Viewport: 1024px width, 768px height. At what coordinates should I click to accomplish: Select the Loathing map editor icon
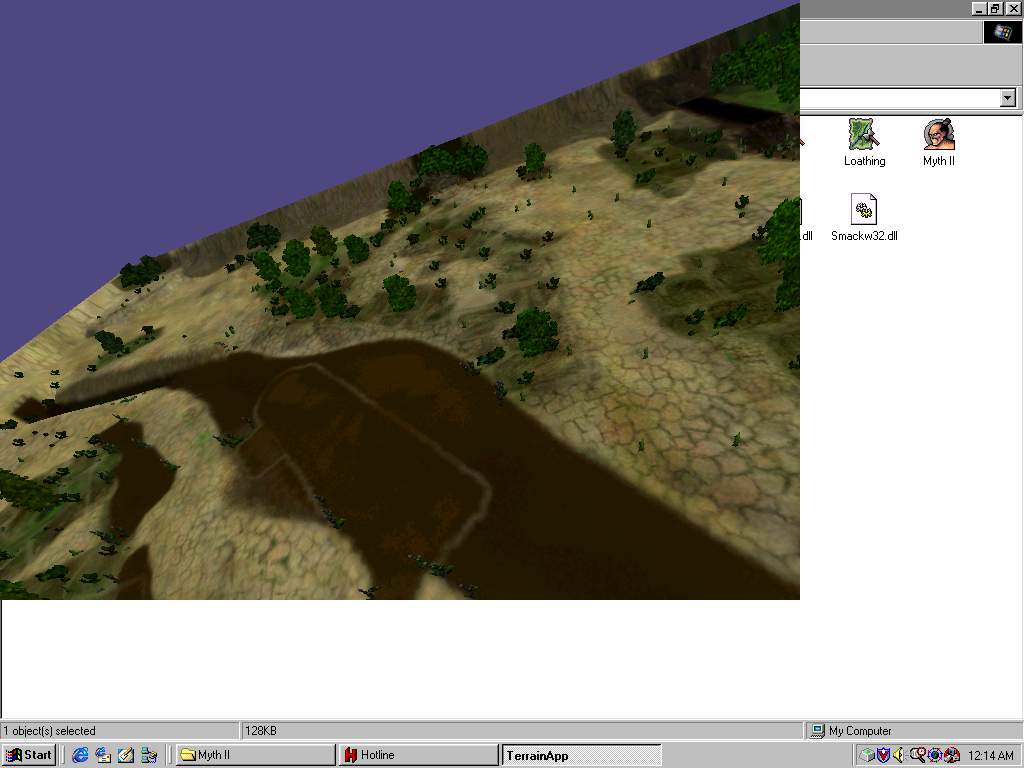point(864,142)
